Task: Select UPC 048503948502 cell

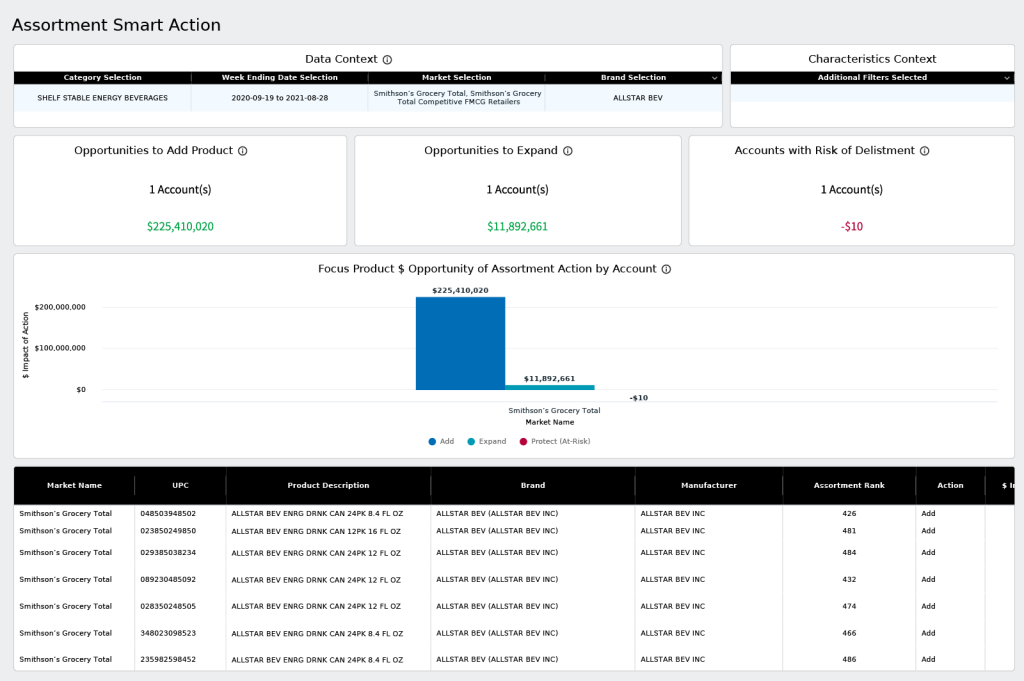Action: tap(168, 514)
